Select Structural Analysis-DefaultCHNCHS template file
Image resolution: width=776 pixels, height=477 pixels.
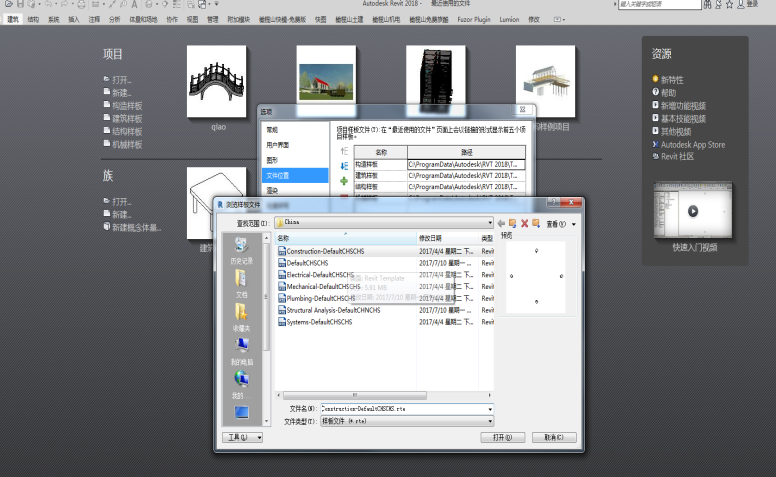329,310
